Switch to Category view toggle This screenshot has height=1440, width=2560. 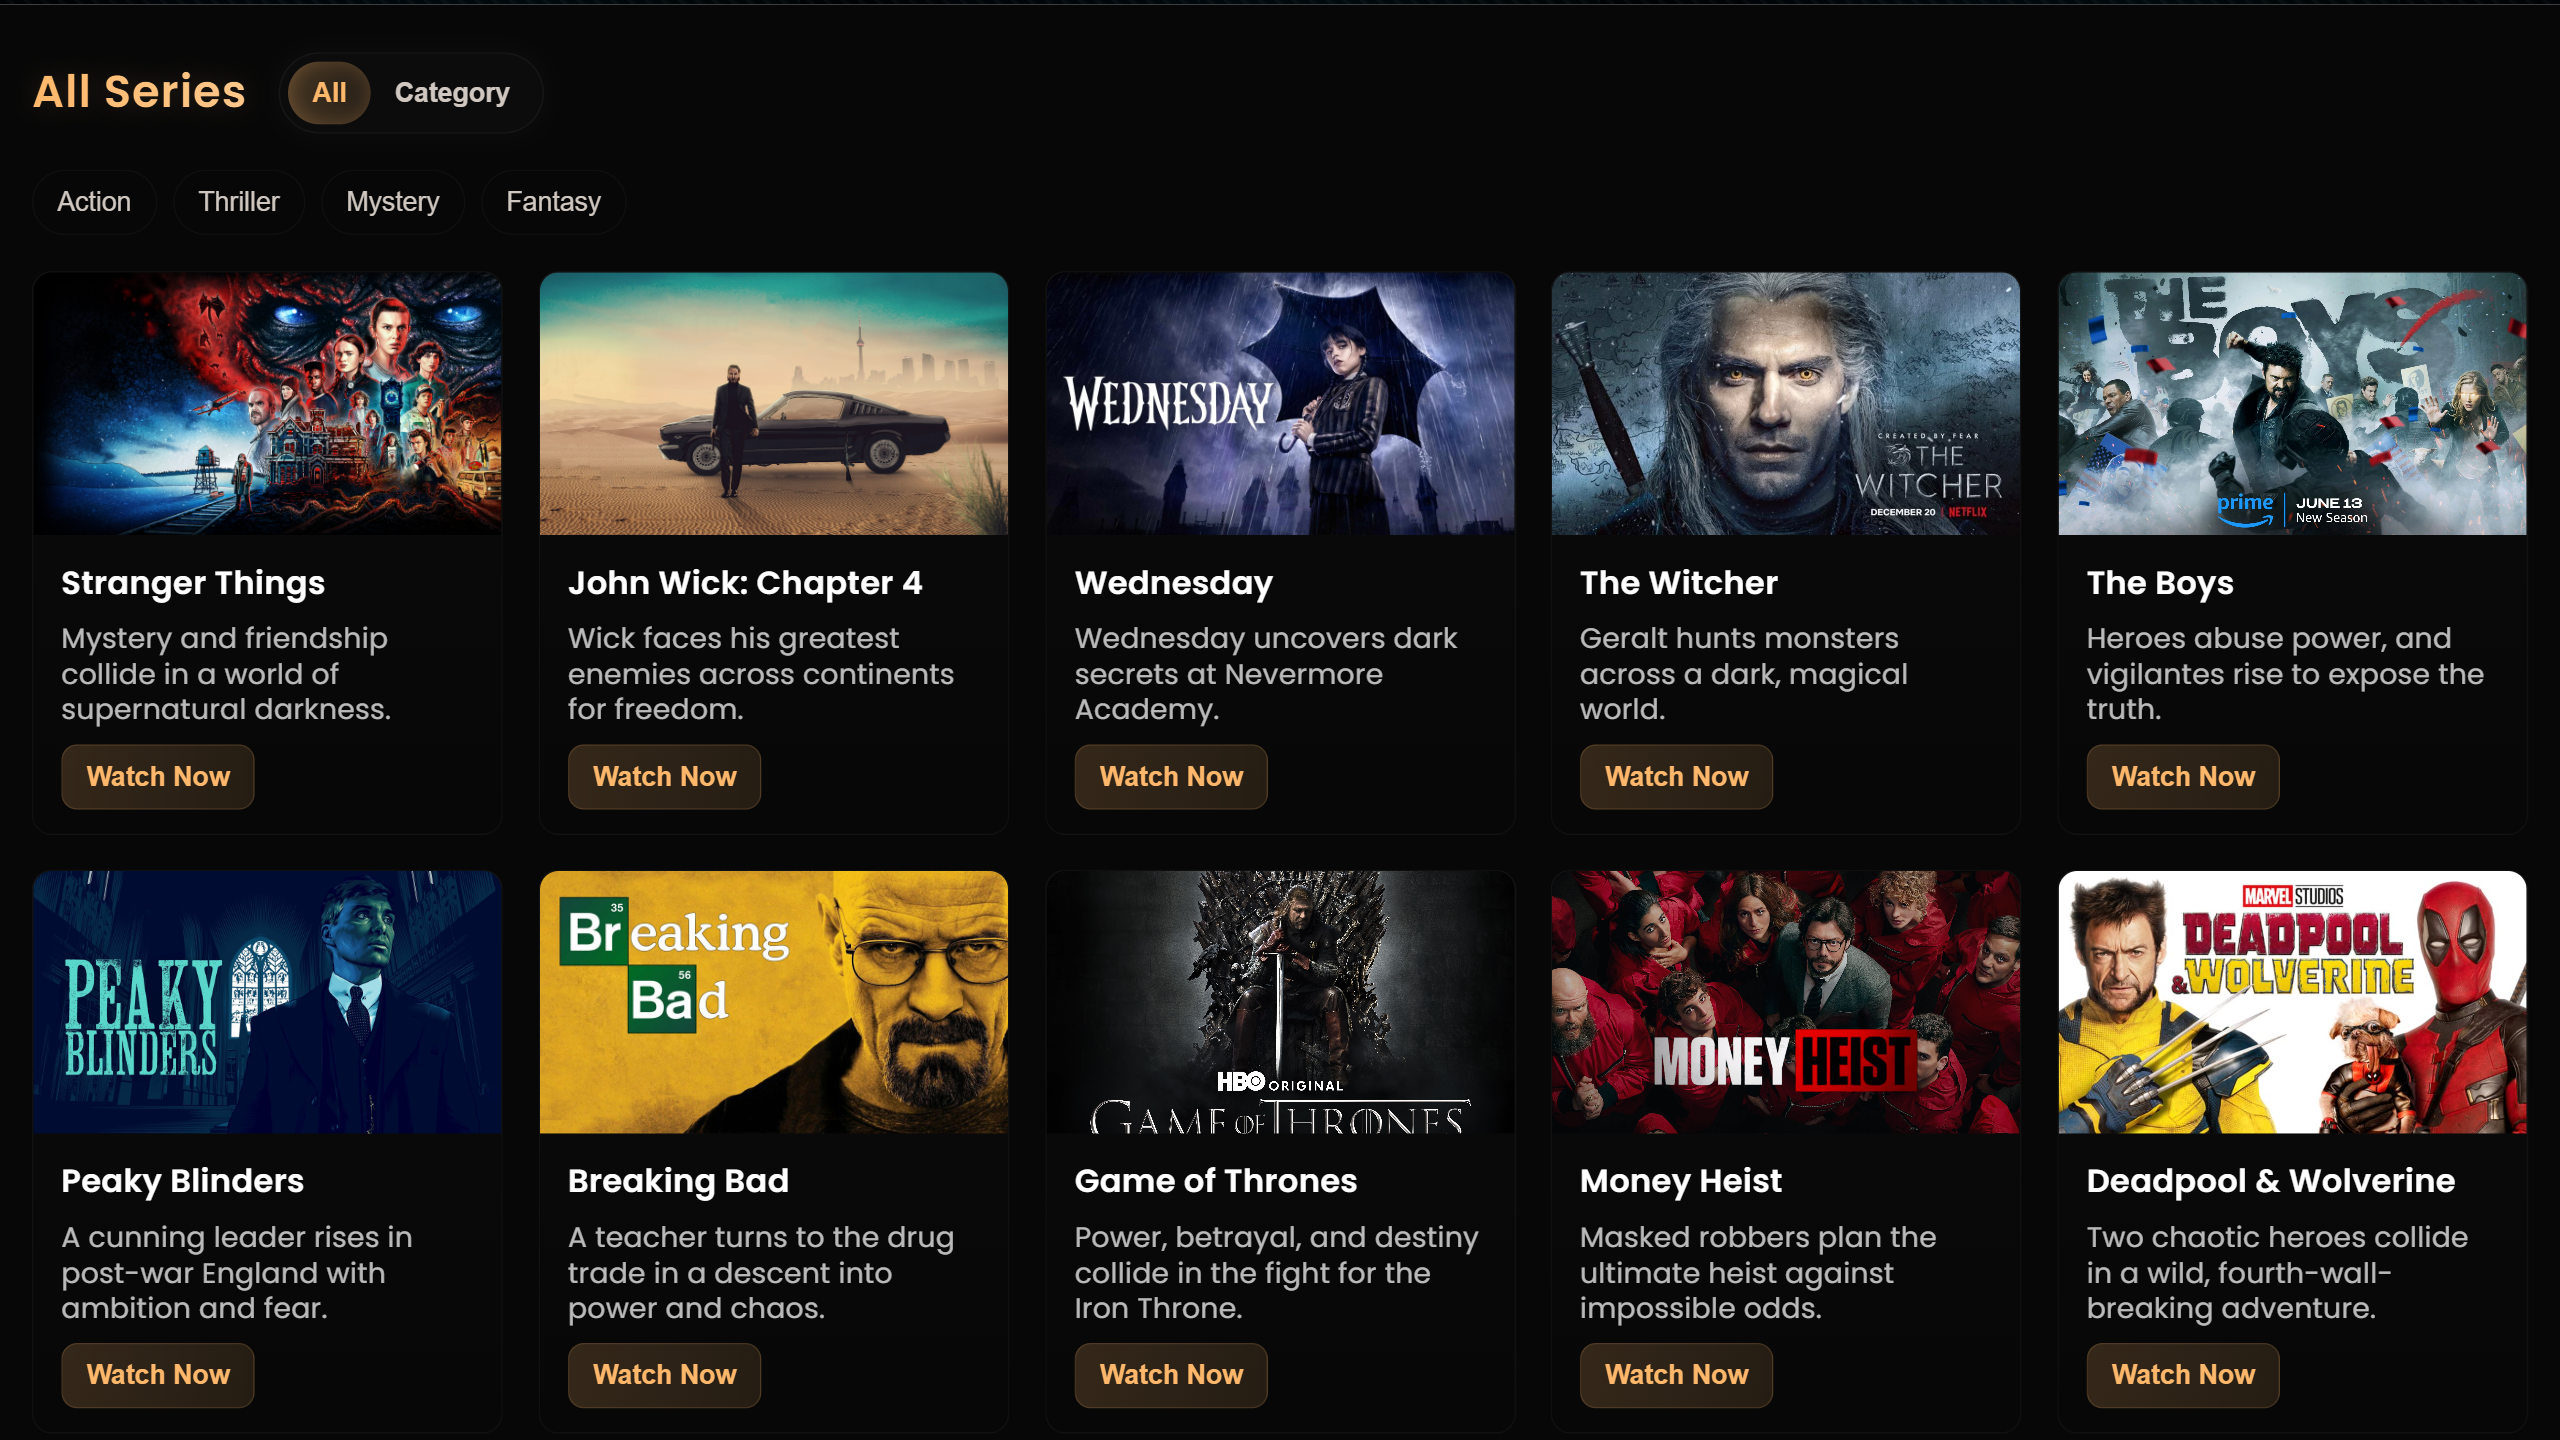[452, 93]
